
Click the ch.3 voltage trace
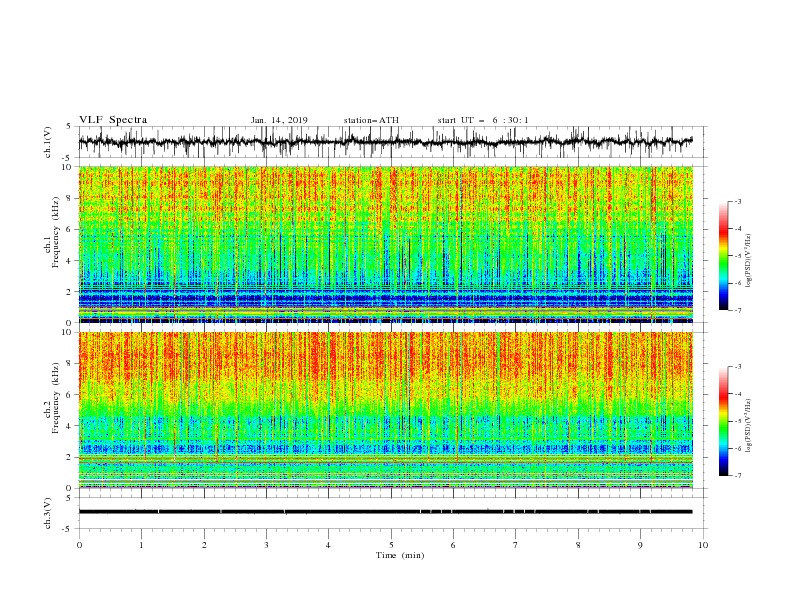[x=385, y=512]
